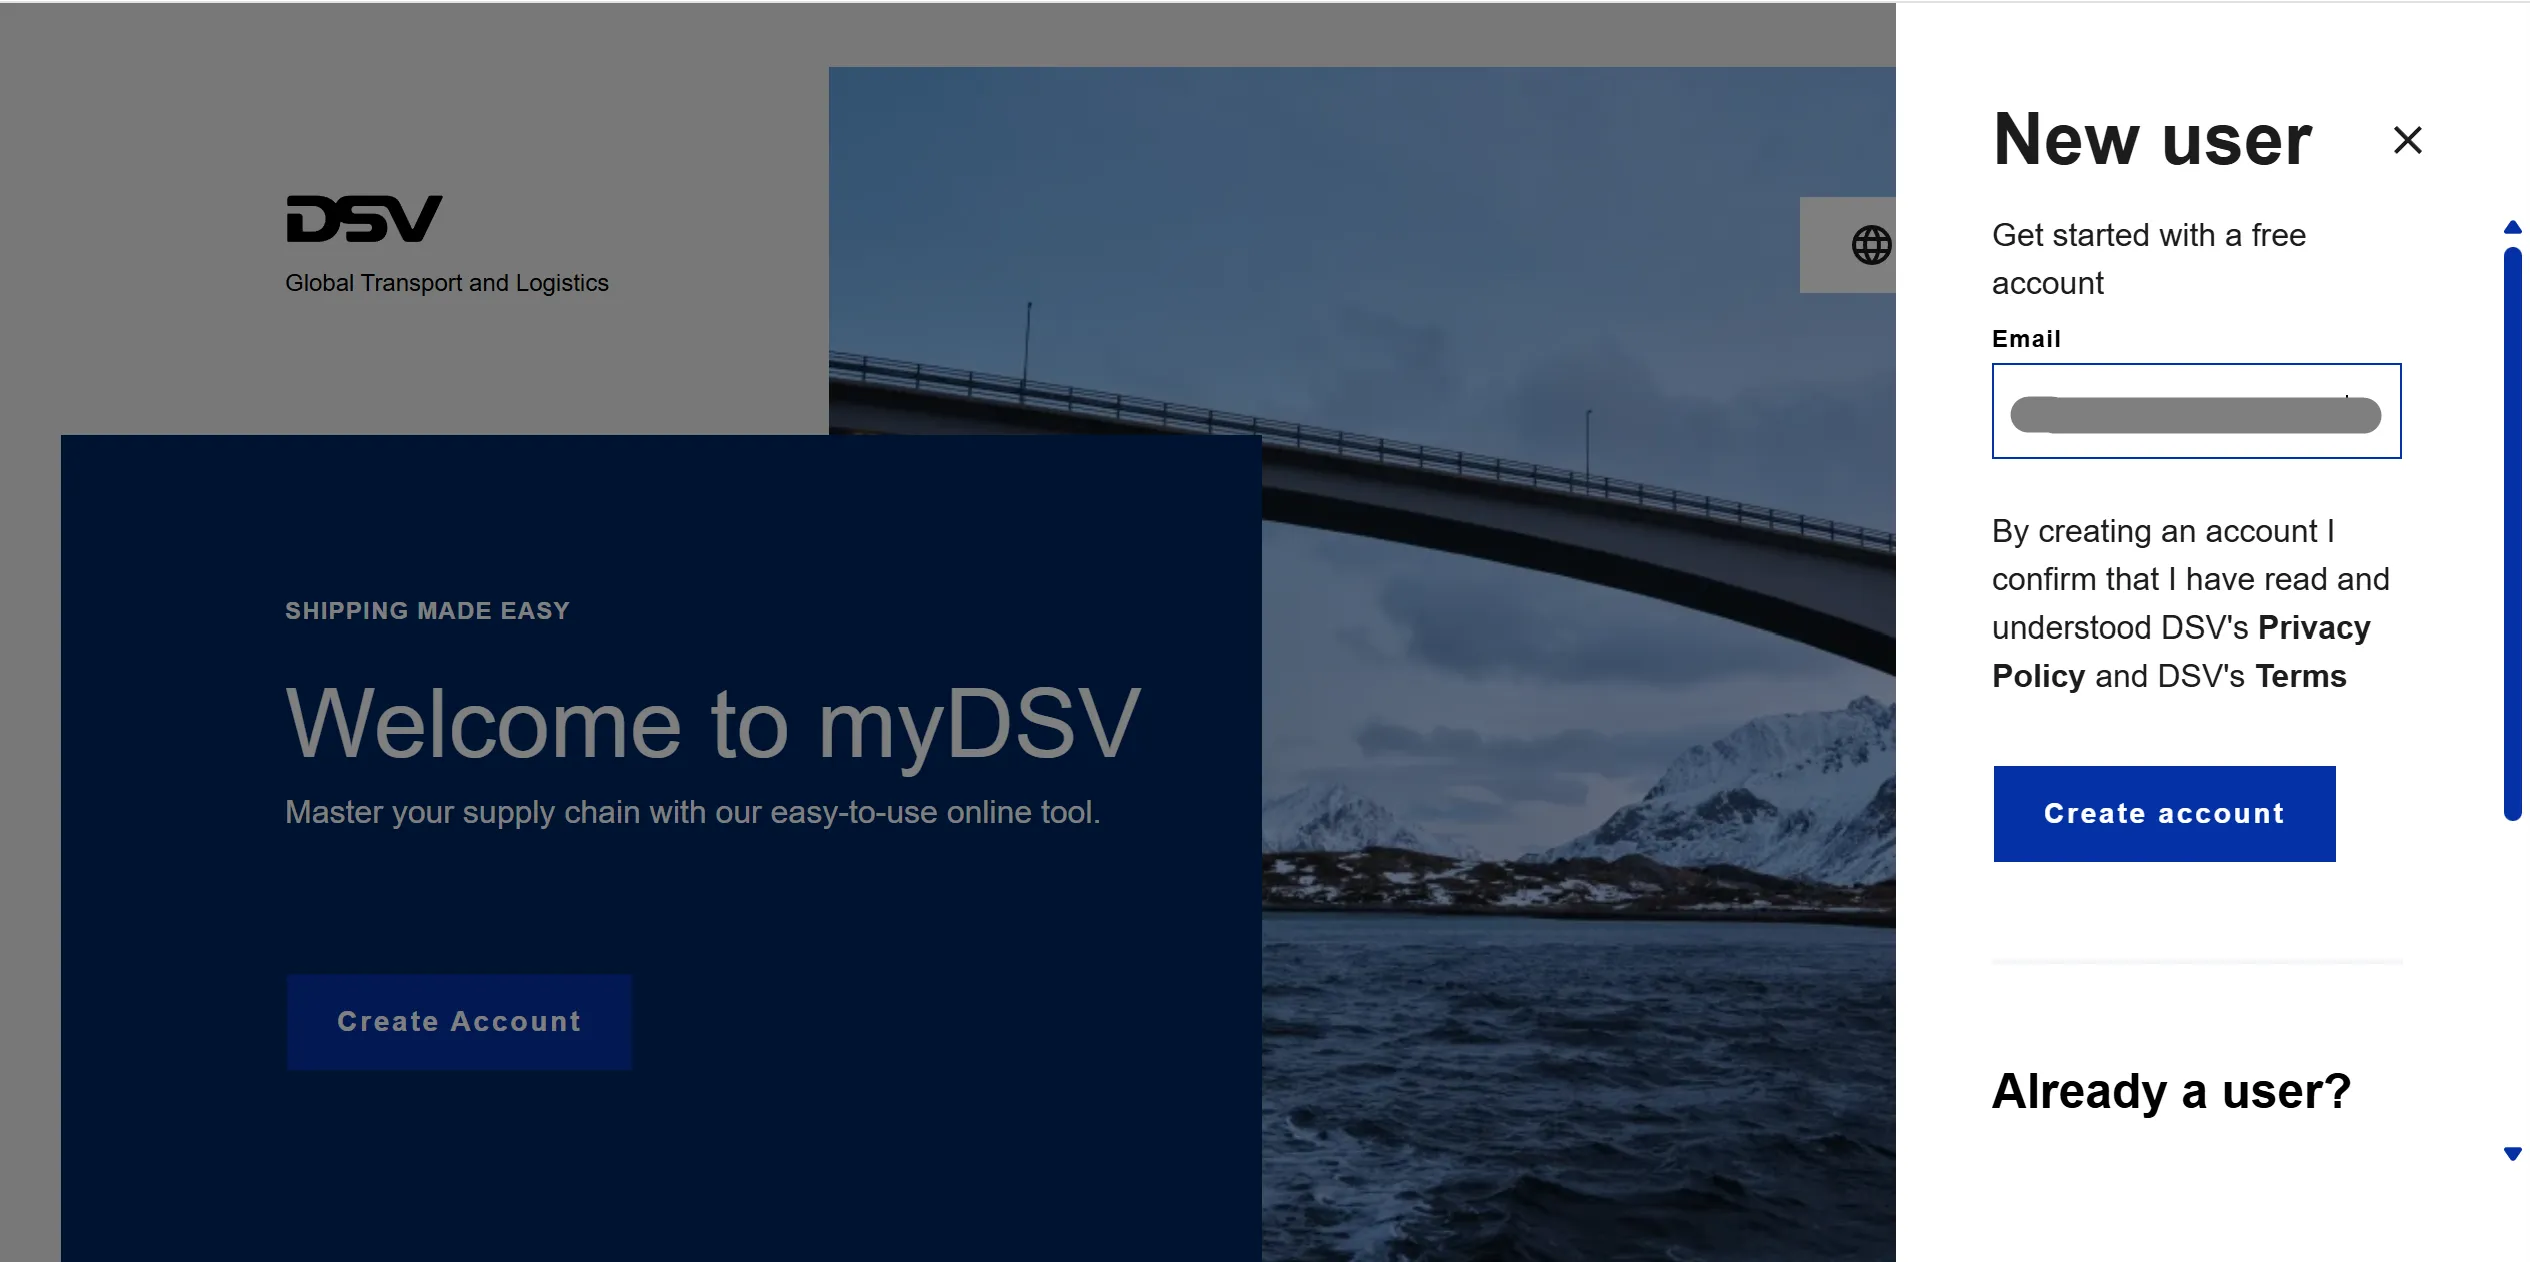
Task: Click the scrollbar down arrow
Action: (x=2512, y=1154)
